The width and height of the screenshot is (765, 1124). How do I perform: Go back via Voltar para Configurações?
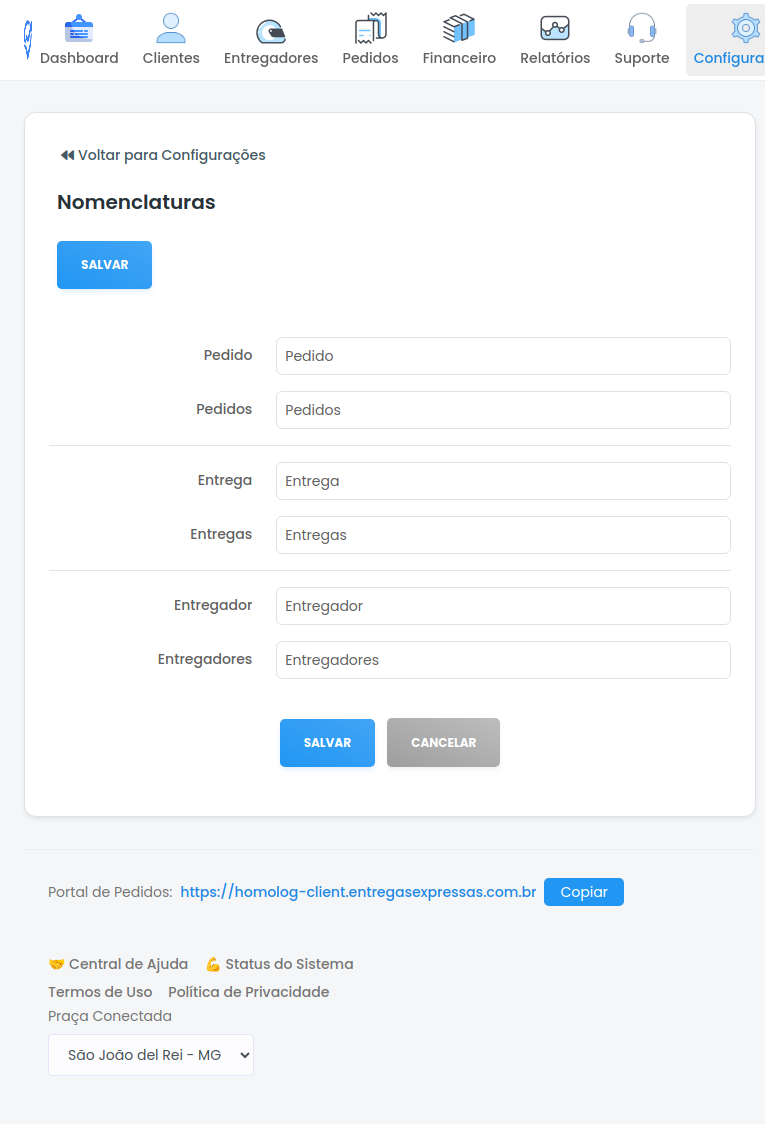coord(163,155)
